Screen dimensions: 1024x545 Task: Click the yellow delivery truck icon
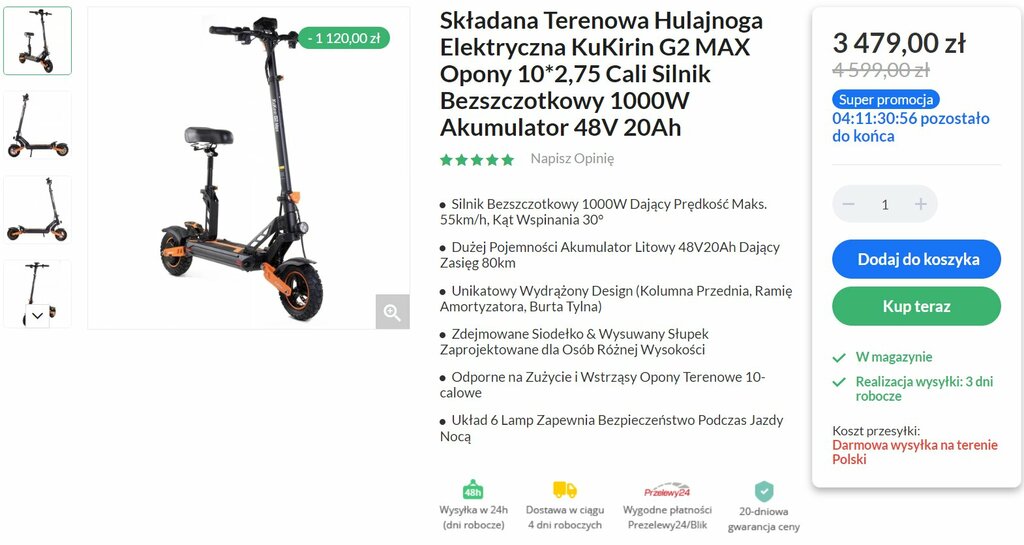click(x=565, y=490)
